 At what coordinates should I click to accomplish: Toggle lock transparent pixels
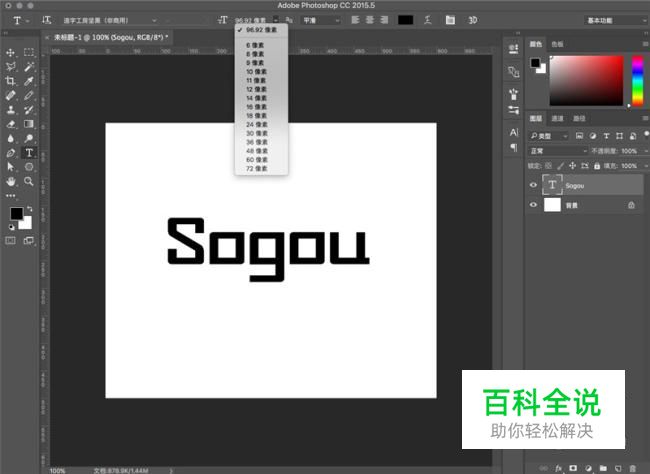coord(548,166)
